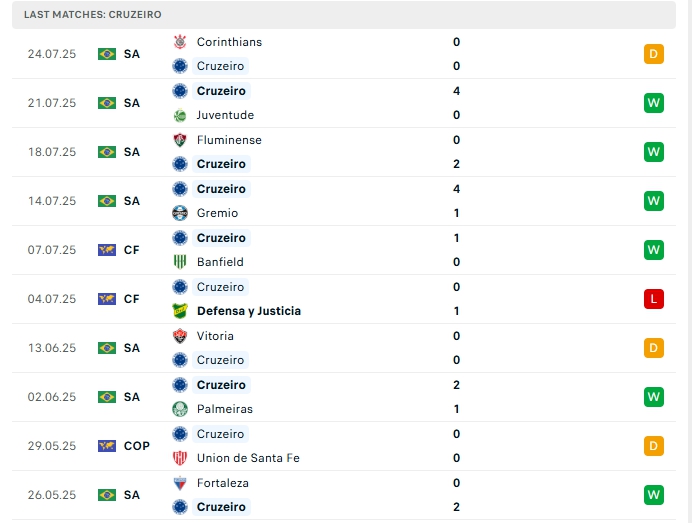Open the Union de Santa Fe link
The width and height of the screenshot is (692, 523).
coord(248,458)
